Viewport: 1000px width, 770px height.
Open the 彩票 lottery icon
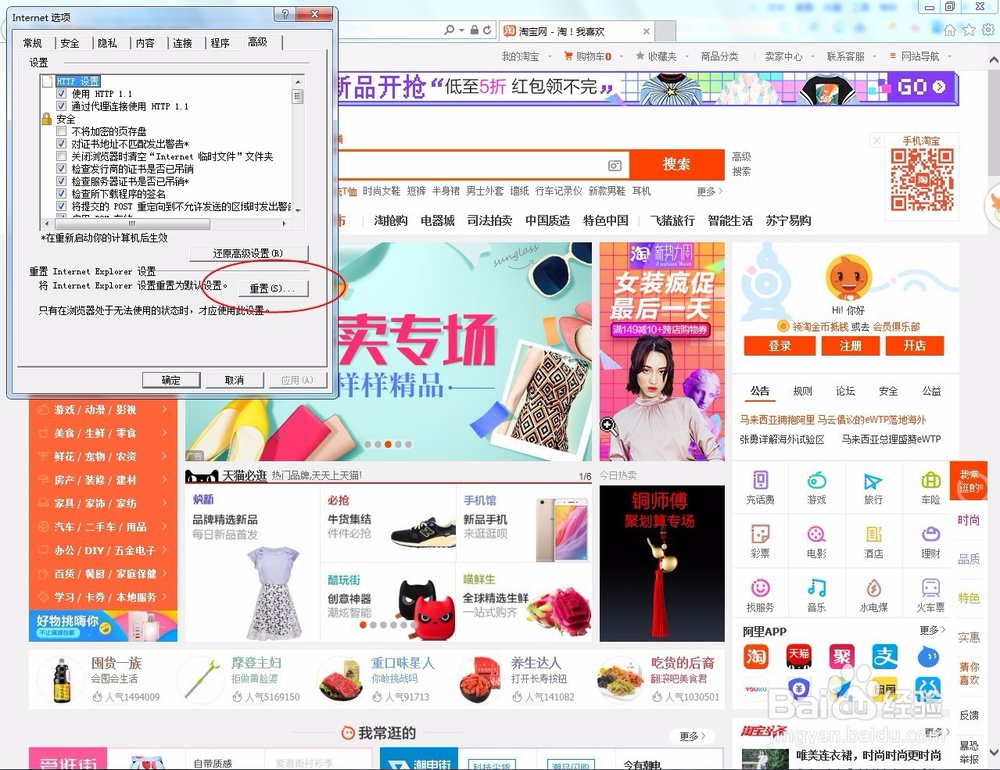(x=760, y=534)
